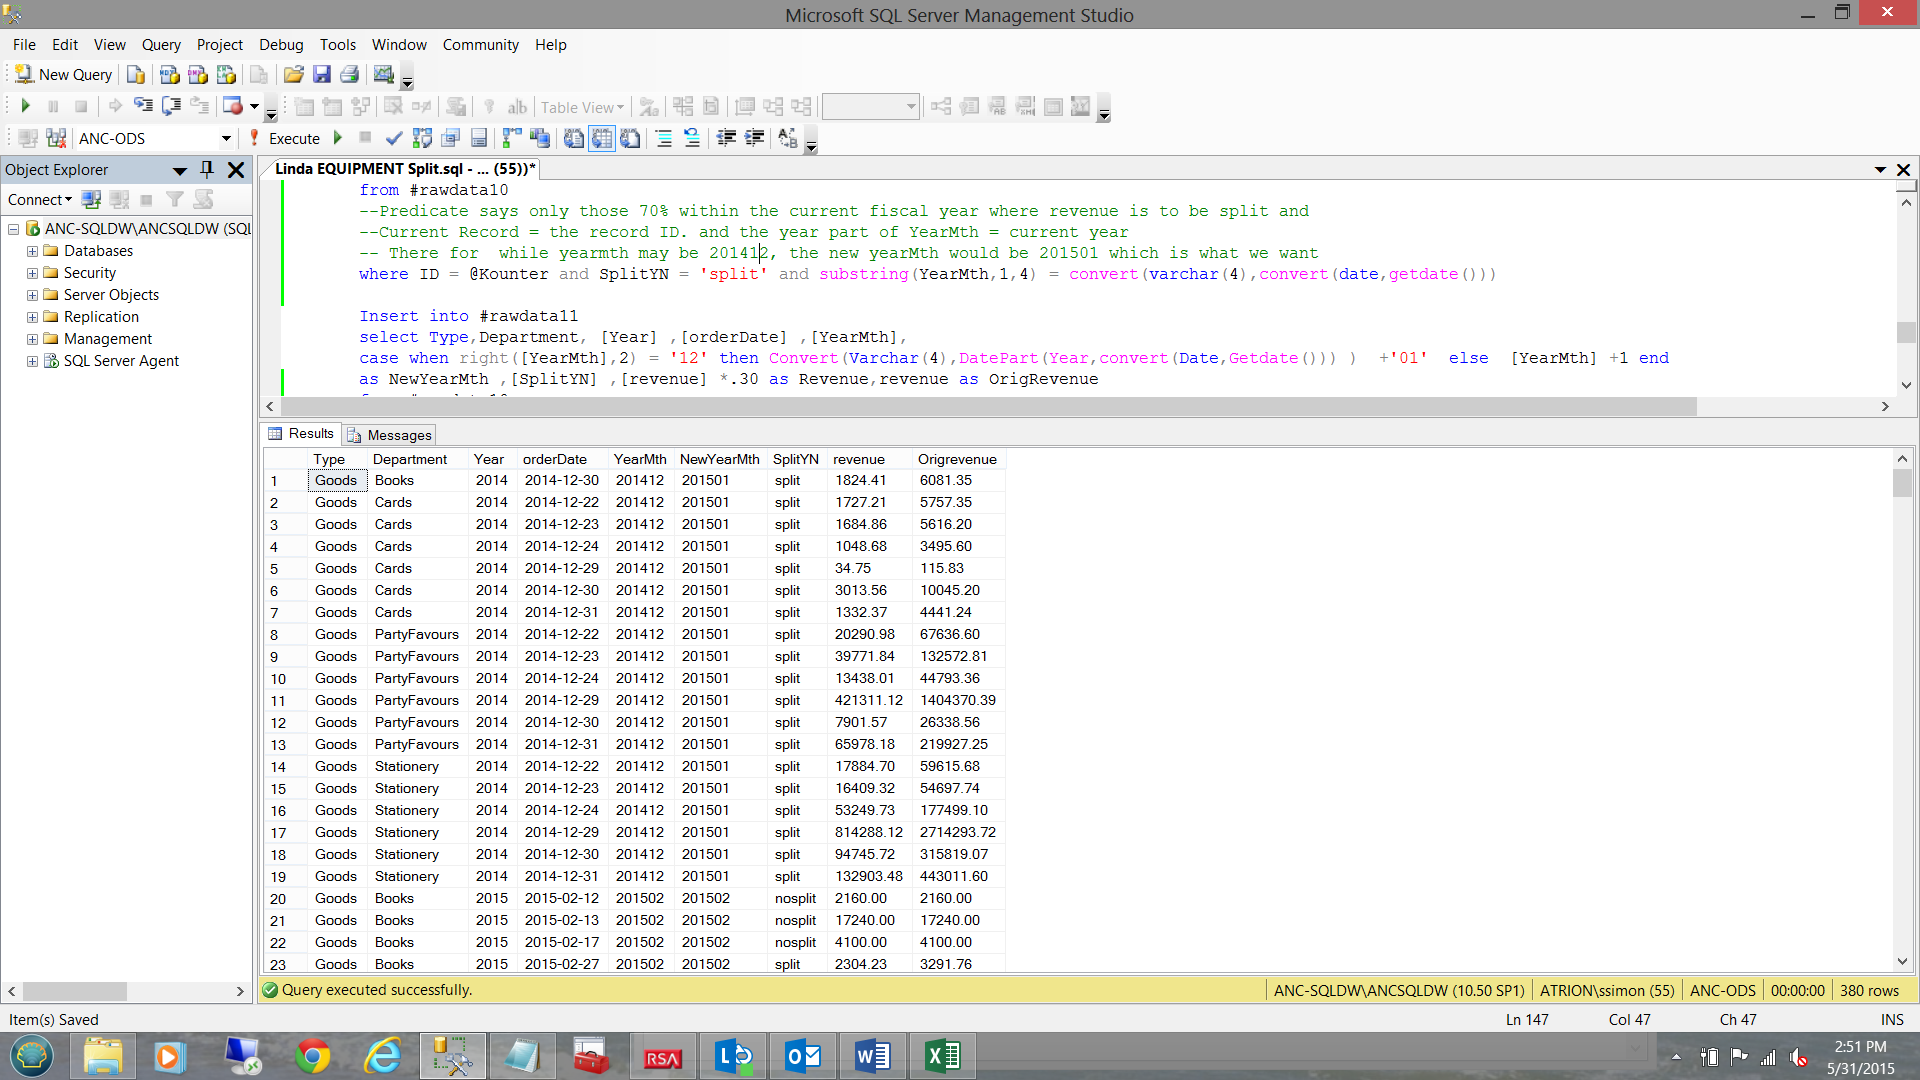Open Excel from the Windows taskbar
This screenshot has width=1920, height=1080.
click(x=942, y=1056)
